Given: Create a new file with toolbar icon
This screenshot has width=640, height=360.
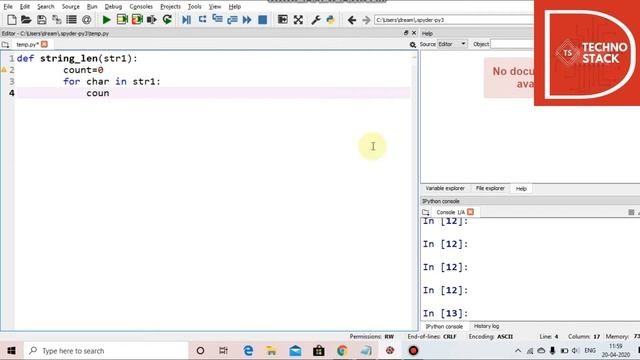Looking at the screenshot, I should tap(12, 20).
